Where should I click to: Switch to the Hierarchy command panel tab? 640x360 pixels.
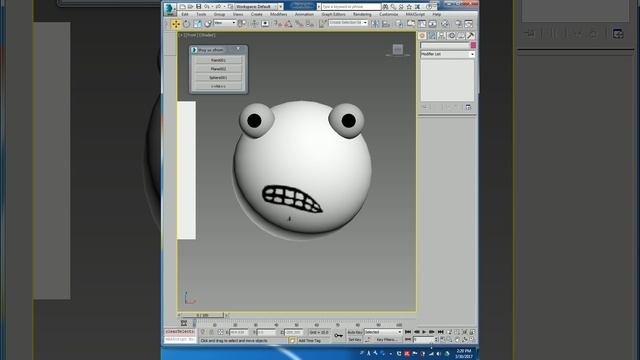[x=441, y=36]
